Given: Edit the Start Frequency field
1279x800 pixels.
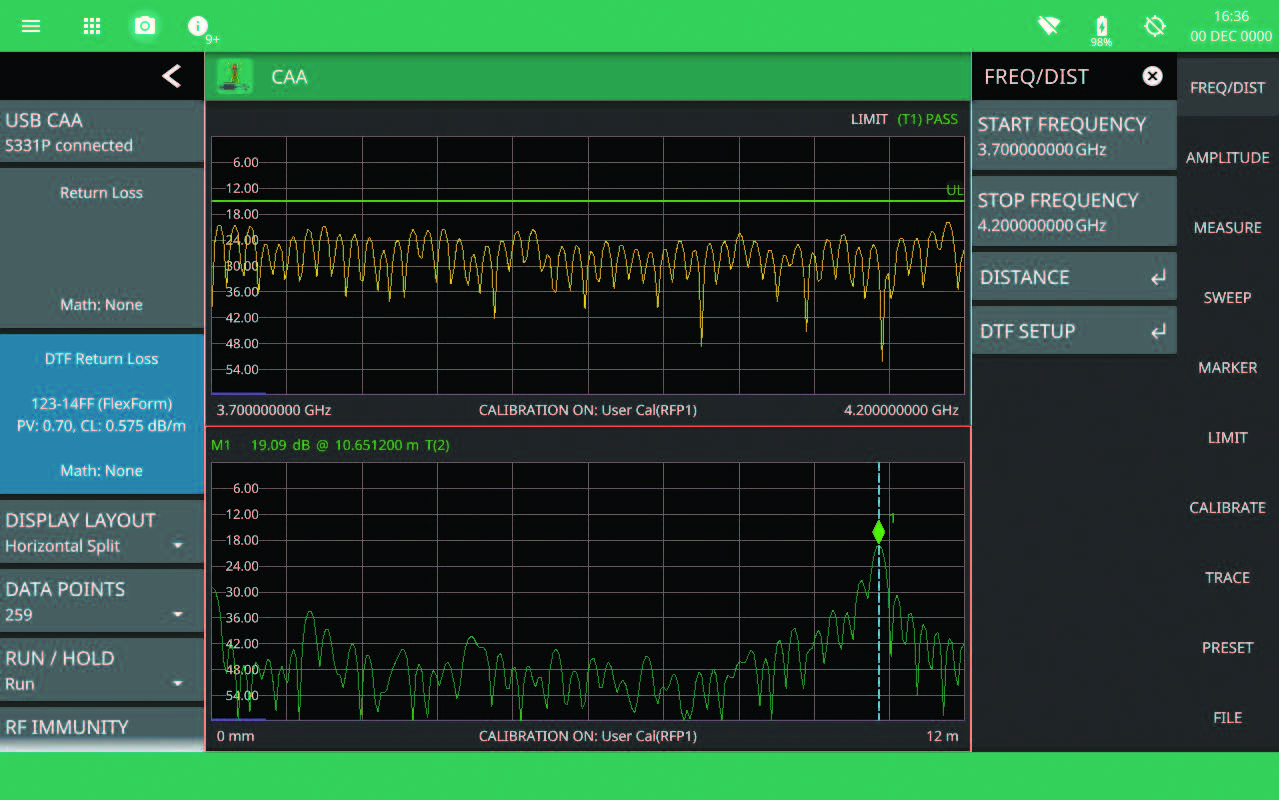Looking at the screenshot, I should pos(1073,137).
